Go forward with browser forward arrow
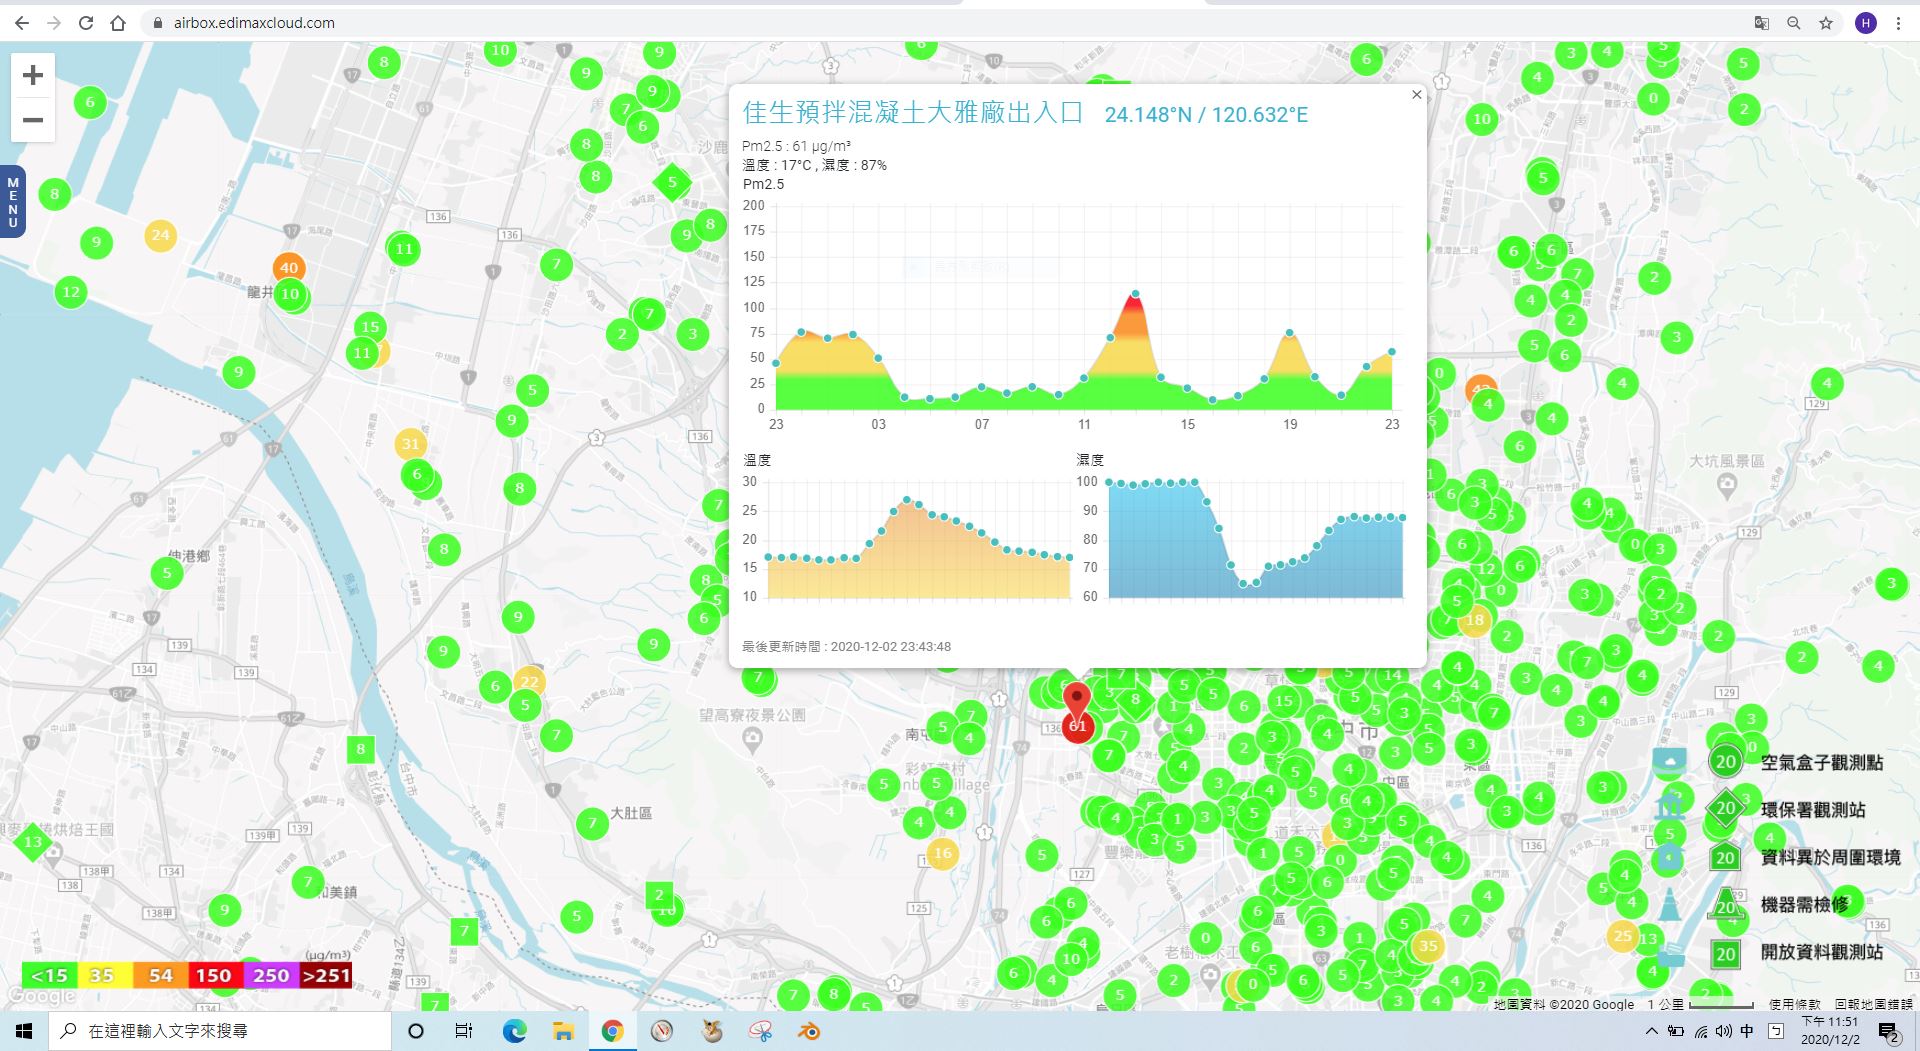The image size is (1920, 1051). (54, 23)
